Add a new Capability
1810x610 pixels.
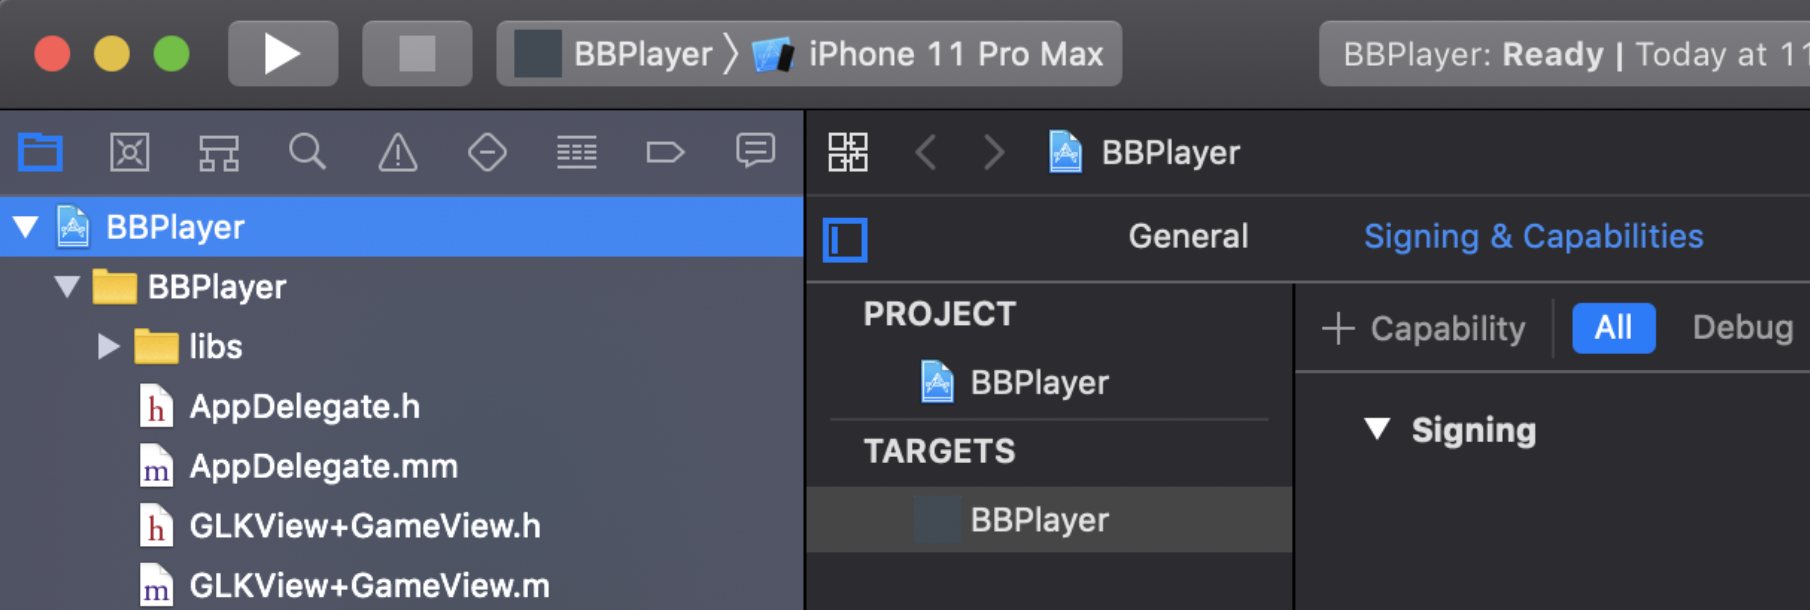pos(1423,328)
